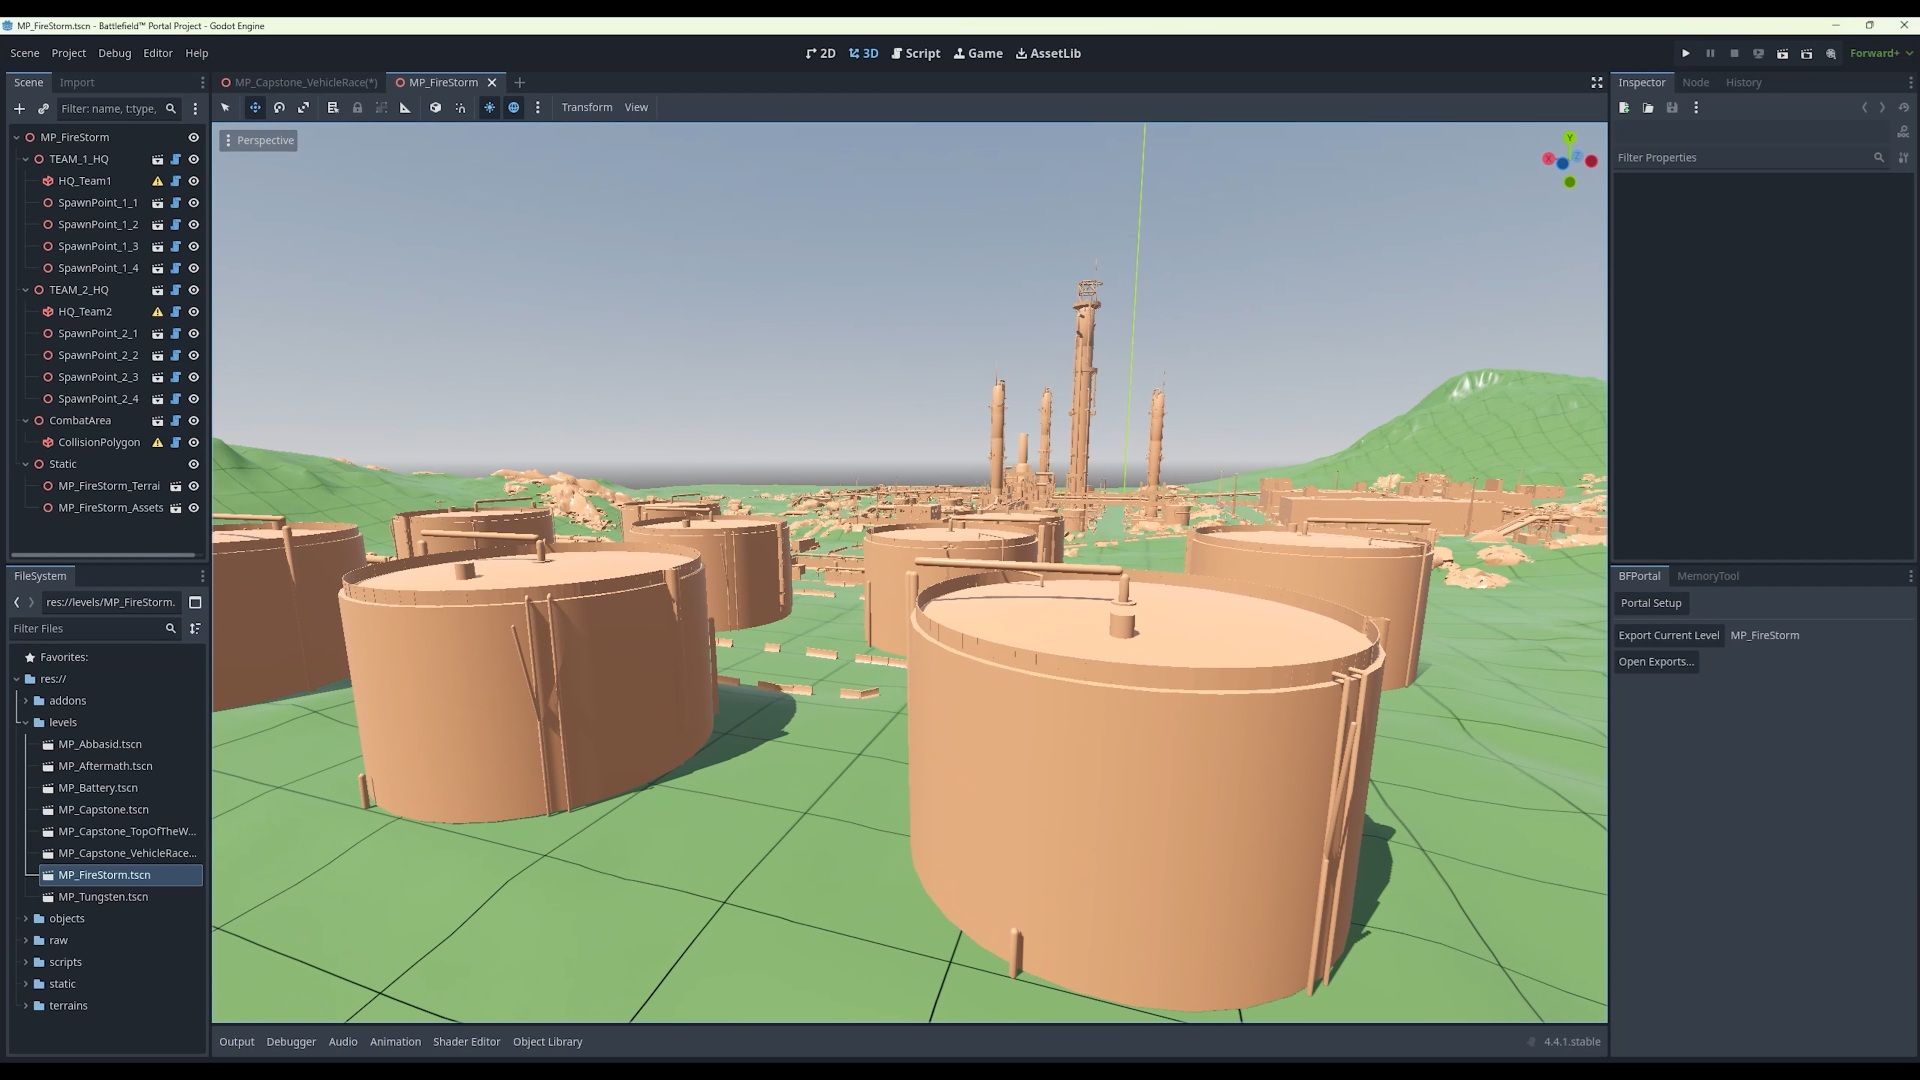Toggle visibility of CombatArea node
This screenshot has width=1920, height=1080.
(194, 421)
